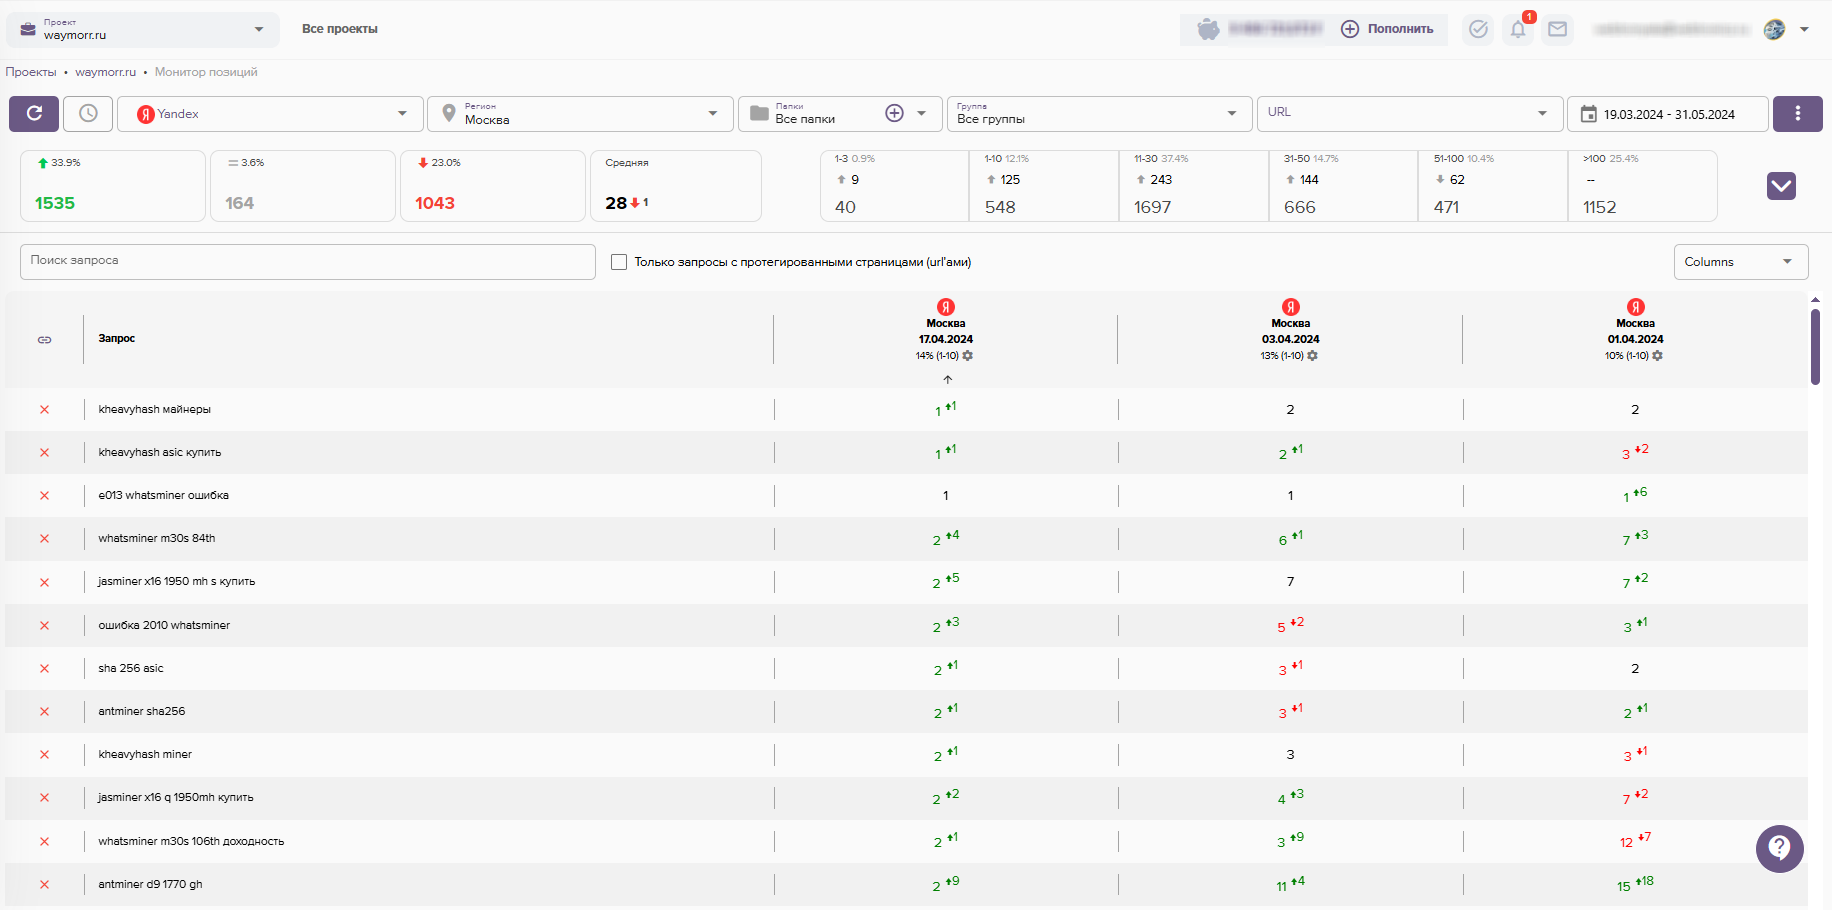This screenshot has height=910, width=1832.
Task: Click gear icon under 17.04.2024 column
Action: pos(968,356)
